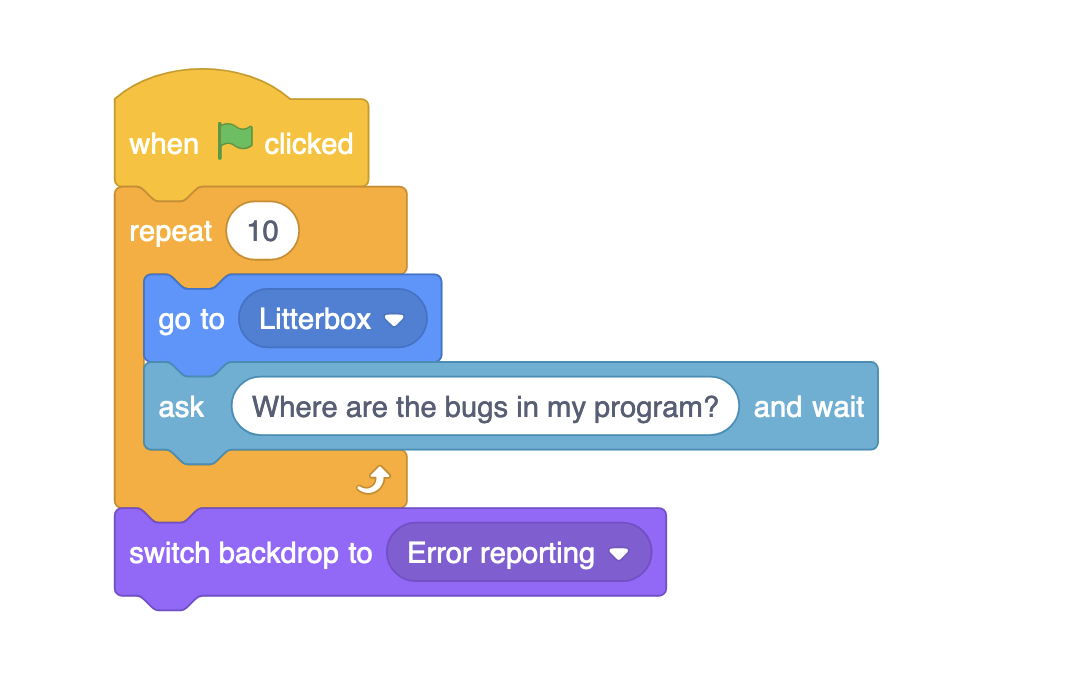The image size is (1068, 676).
Task: Click the "ask" label on sensing block
Action: pos(181,407)
